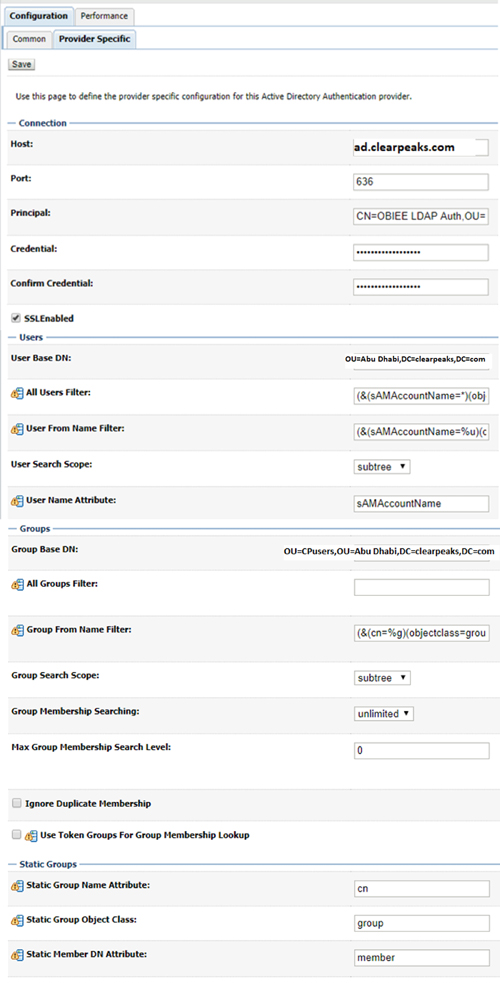Click the Max Group Membership Search Level field

(x=421, y=751)
